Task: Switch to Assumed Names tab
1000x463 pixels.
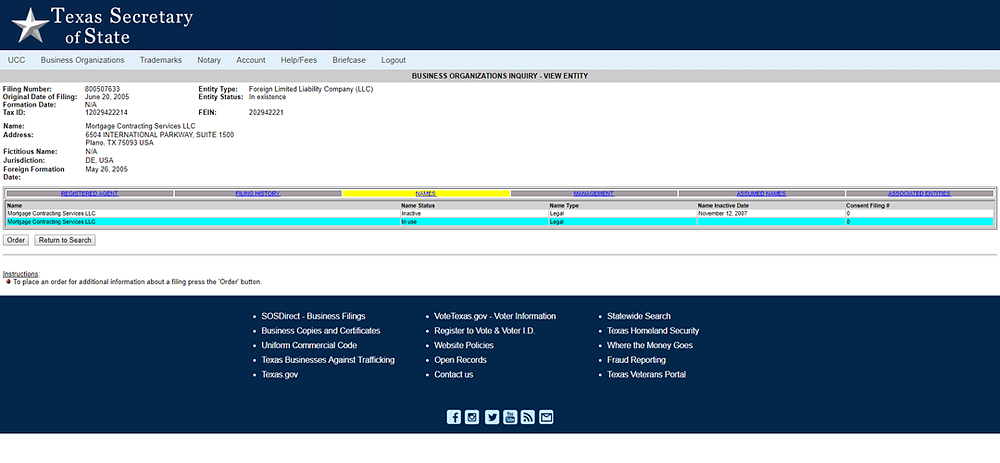Action: (x=761, y=193)
